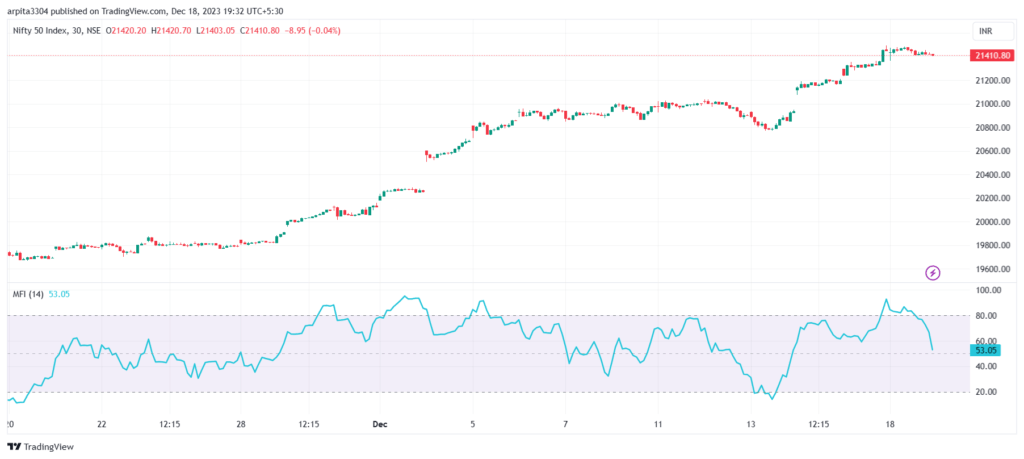
Task: Click the 20600.00 price axis label
Action: click(992, 151)
